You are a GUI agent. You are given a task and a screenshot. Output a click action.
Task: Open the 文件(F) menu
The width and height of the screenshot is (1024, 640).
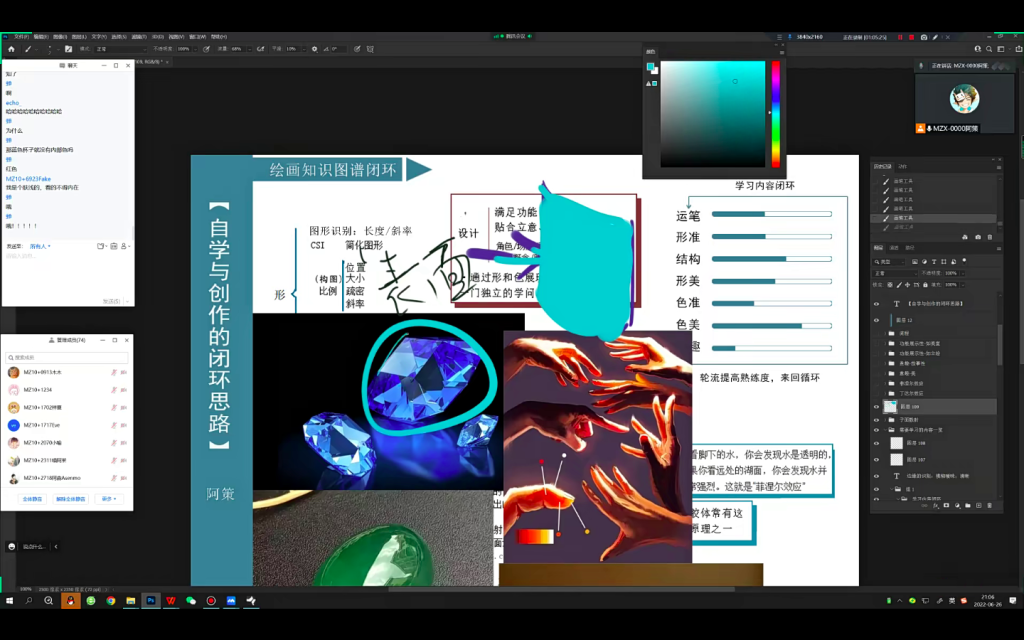coord(21,36)
